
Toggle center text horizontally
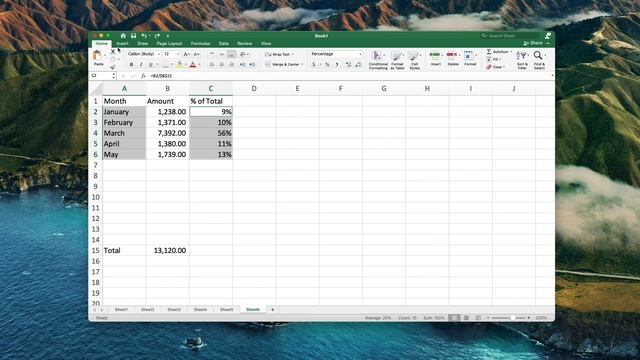click(x=222, y=64)
